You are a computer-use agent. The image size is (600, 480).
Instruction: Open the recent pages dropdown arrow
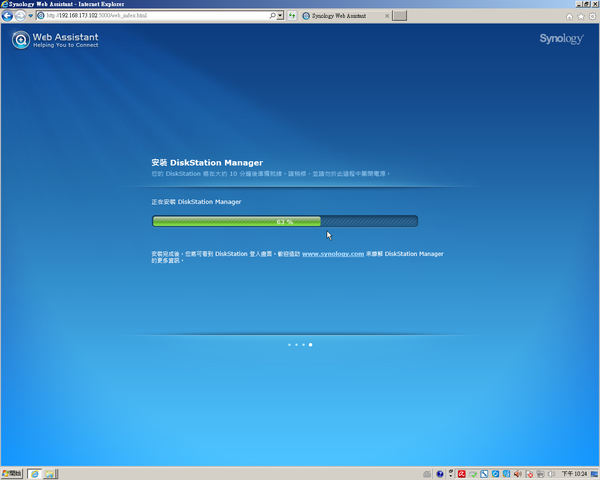30,16
